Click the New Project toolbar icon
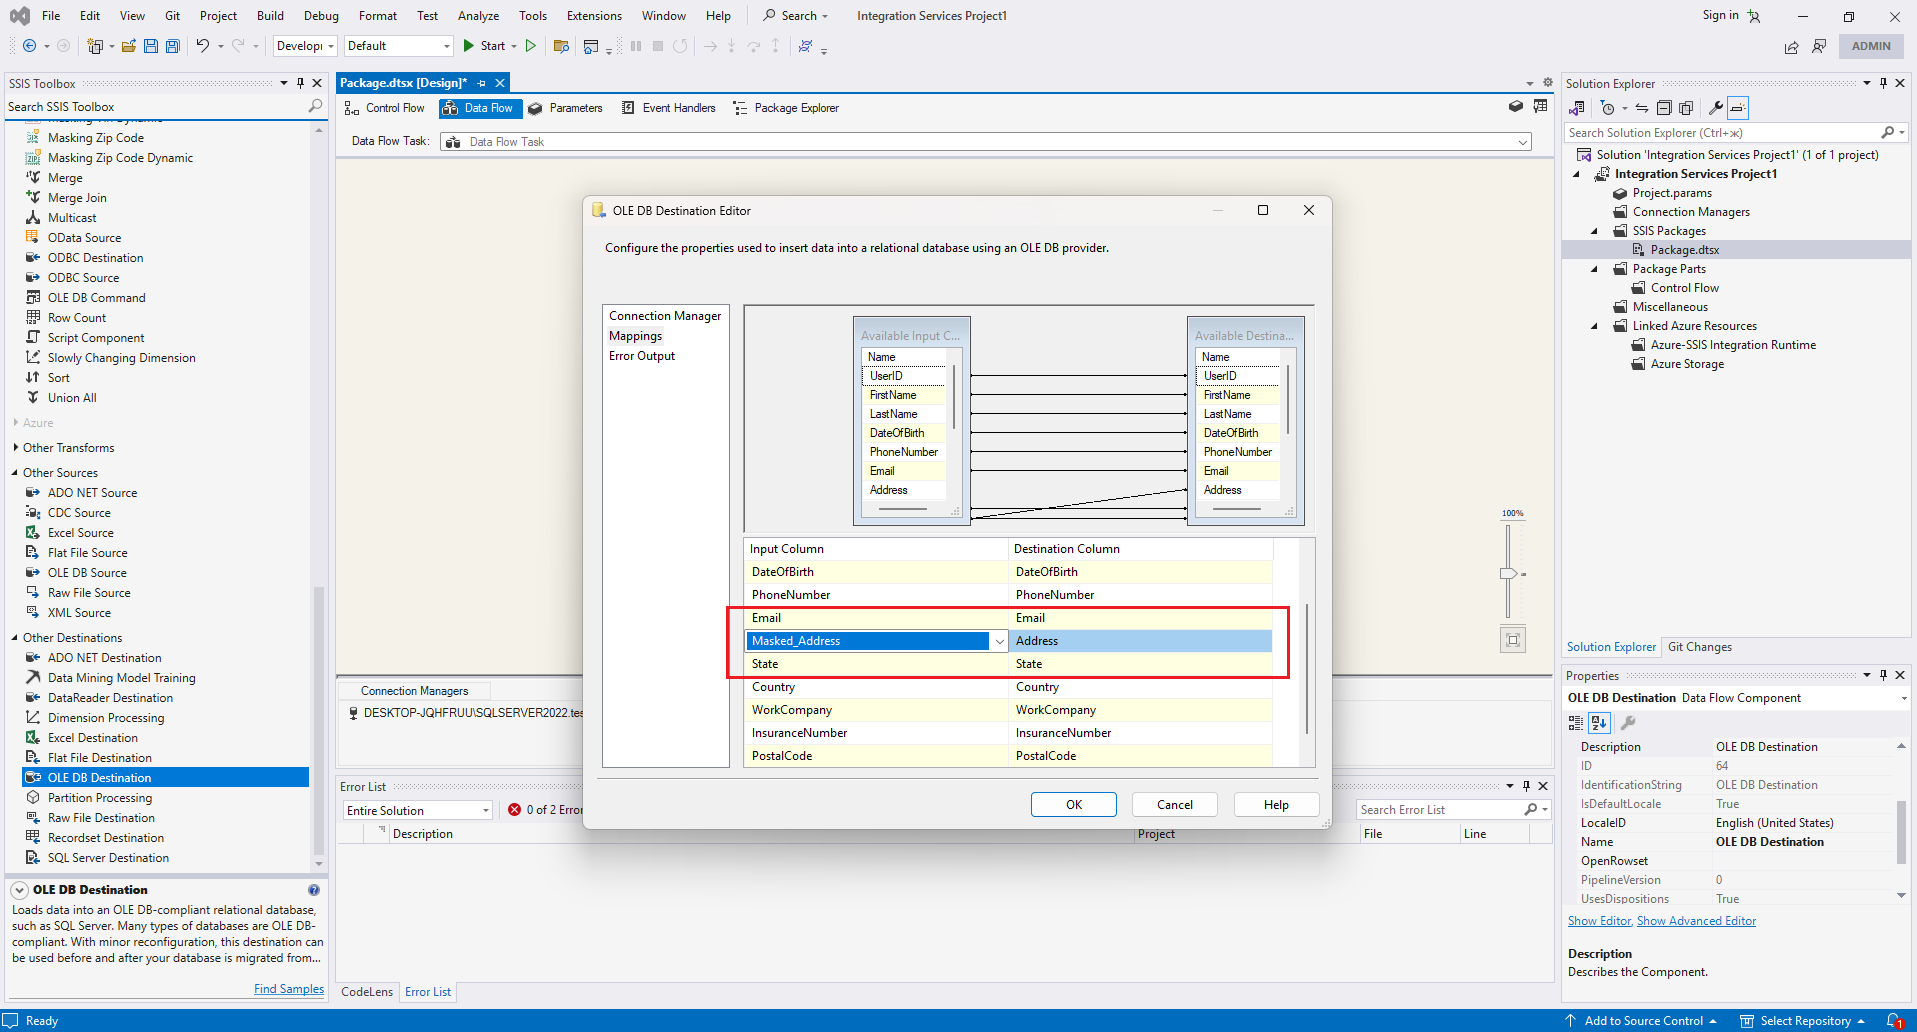 pyautogui.click(x=95, y=46)
